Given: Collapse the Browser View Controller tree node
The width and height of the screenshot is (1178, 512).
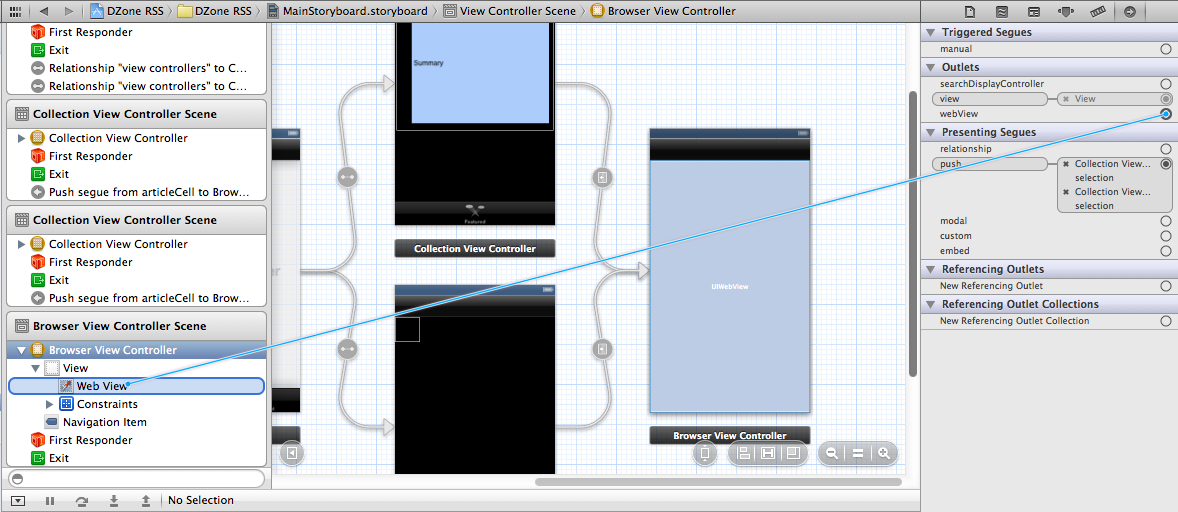Looking at the screenshot, I should pos(22,350).
